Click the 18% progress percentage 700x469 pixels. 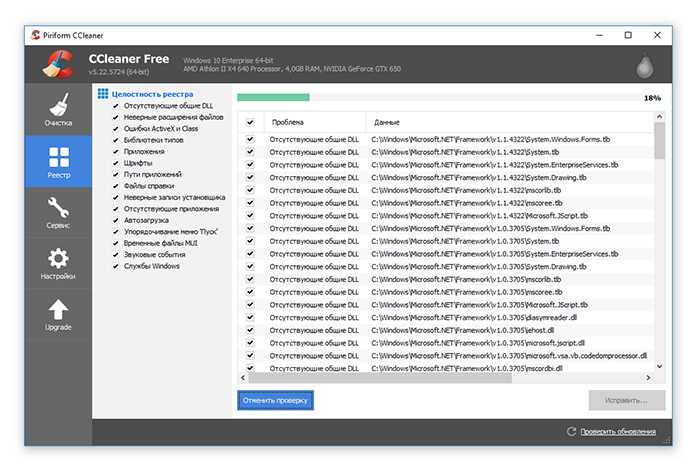tap(652, 98)
